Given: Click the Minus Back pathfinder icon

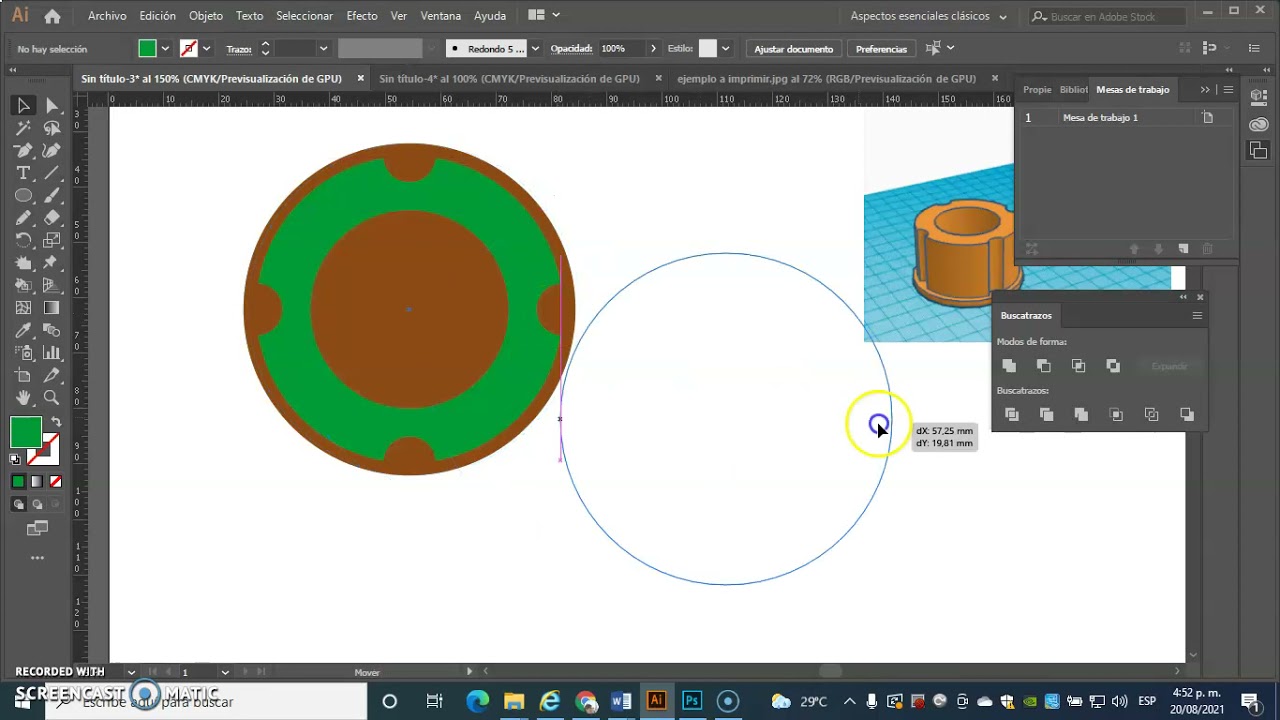Looking at the screenshot, I should [1187, 414].
